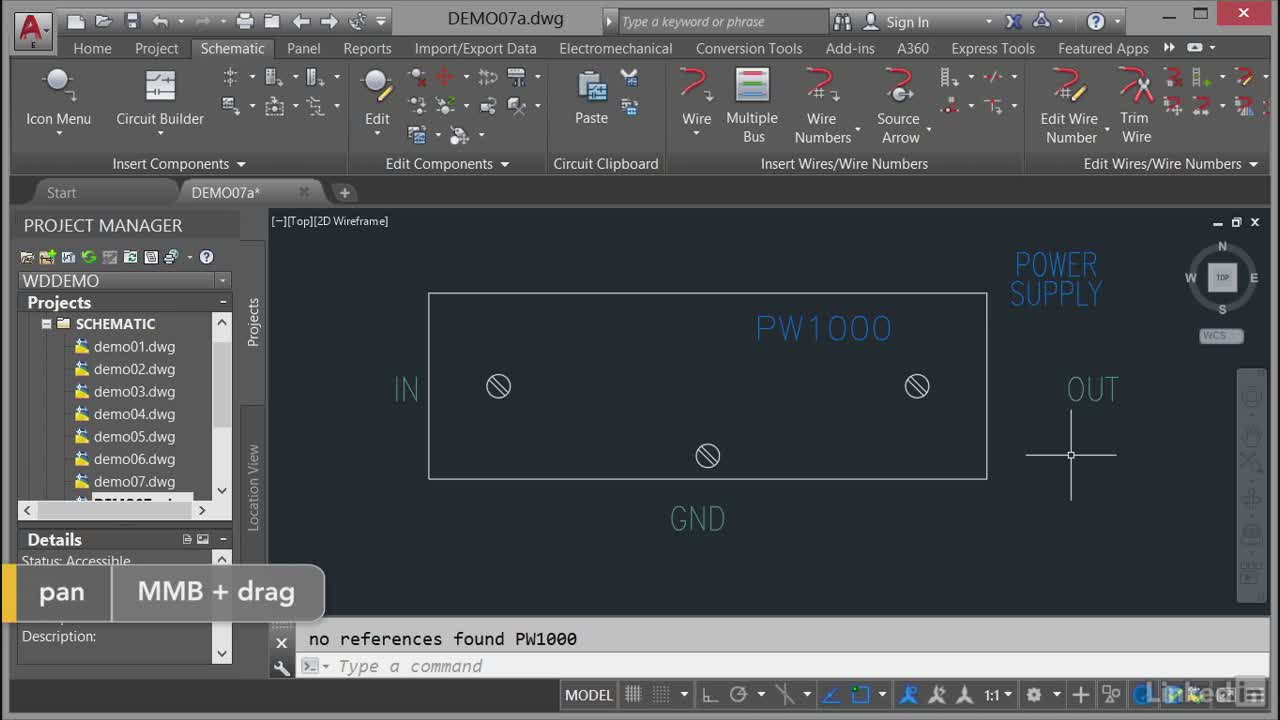Open the Autodesk Exchange X icon
The width and height of the screenshot is (1280, 720).
[x=1014, y=21]
